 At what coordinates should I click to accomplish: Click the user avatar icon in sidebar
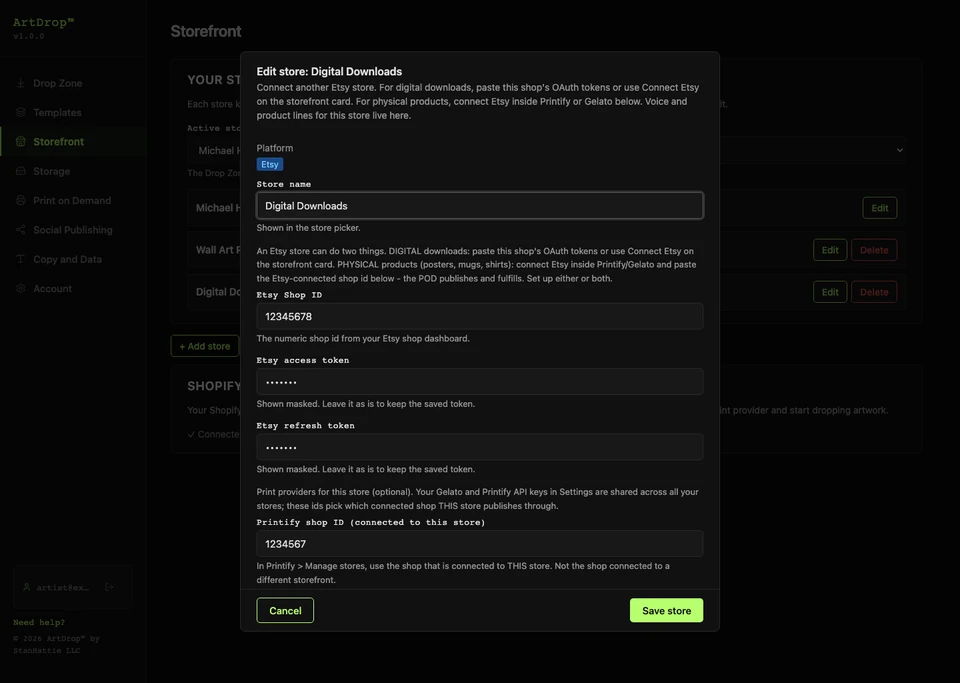[x=26, y=588]
